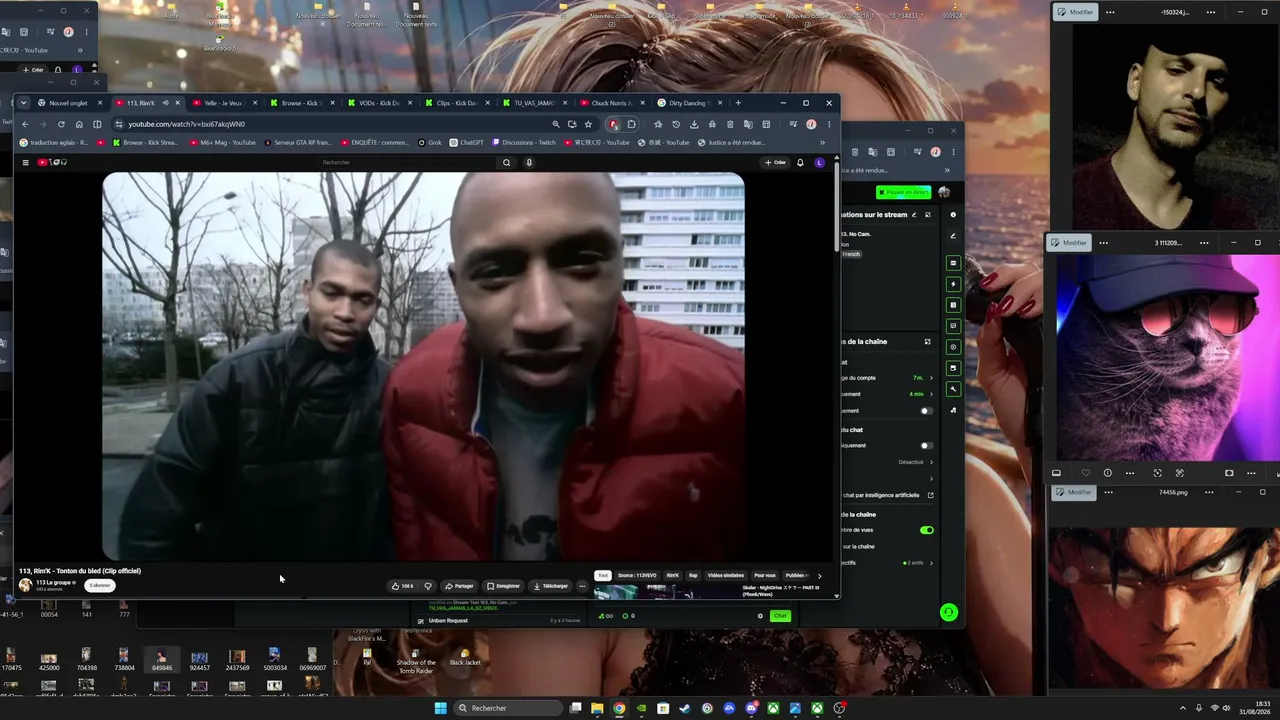The height and width of the screenshot is (720, 1280).
Task: Click the Créer button on YouTube
Action: [775, 162]
